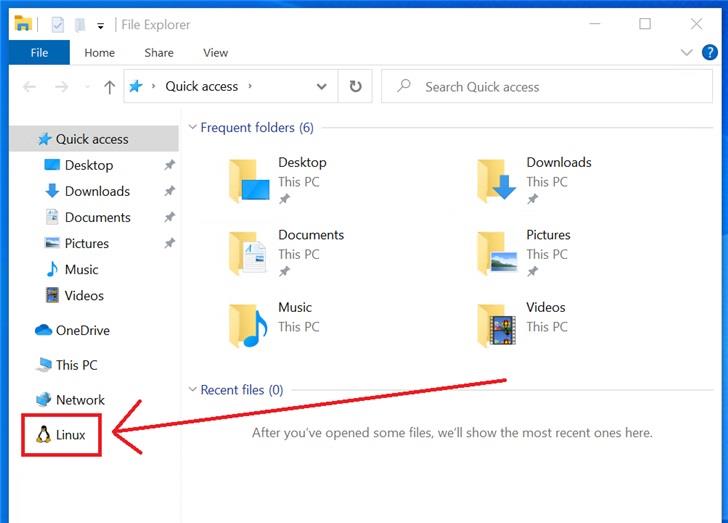Select the Desktop folder in Frequent folders
This screenshot has width=728, height=523.
[279, 180]
